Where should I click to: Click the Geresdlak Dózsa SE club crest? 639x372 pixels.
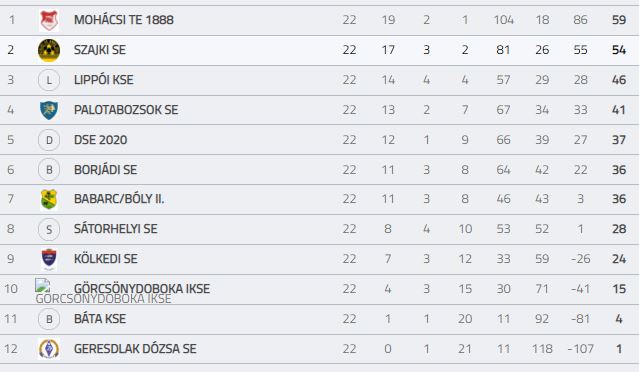pyautogui.click(x=49, y=349)
